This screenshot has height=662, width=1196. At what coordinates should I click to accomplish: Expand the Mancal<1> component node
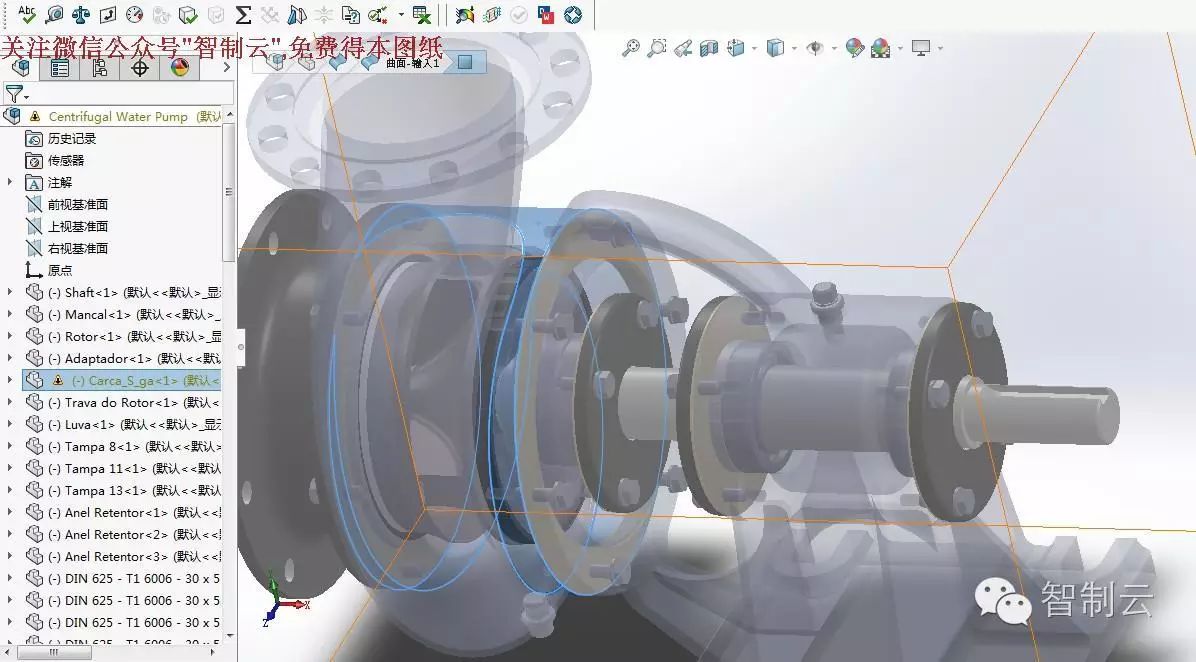10,314
